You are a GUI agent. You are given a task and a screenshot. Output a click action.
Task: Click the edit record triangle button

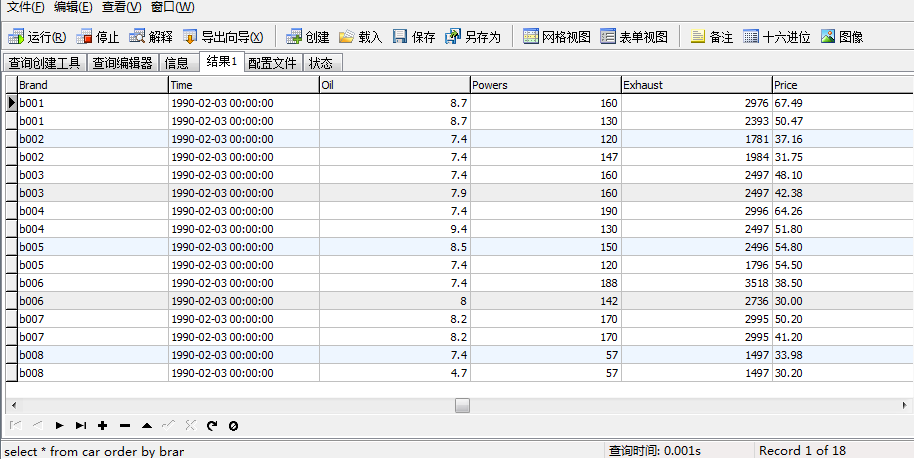coord(147,426)
